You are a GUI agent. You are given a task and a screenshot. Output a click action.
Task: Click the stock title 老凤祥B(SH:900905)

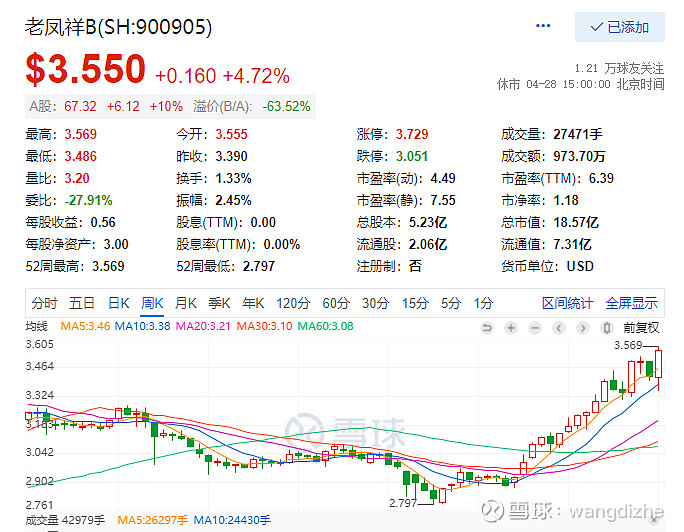(118, 27)
